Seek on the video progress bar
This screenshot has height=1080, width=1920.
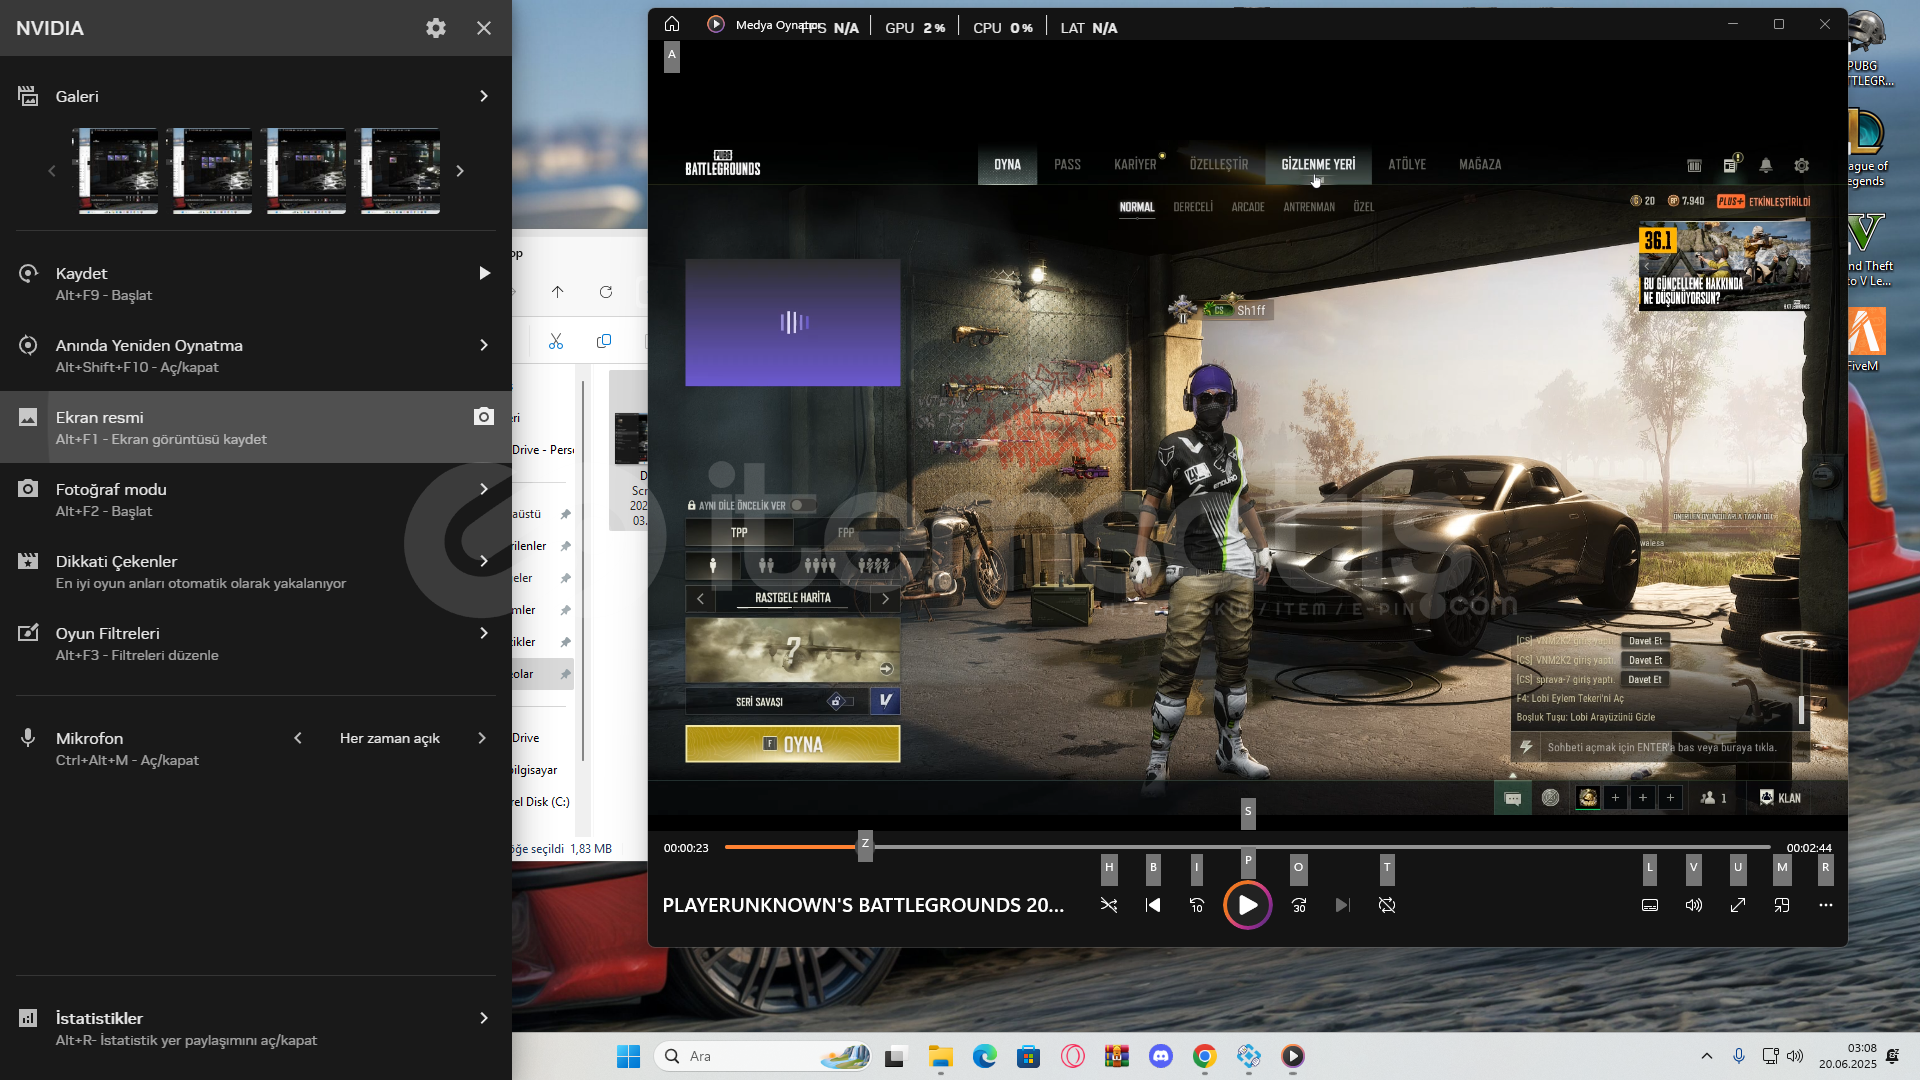(1248, 847)
